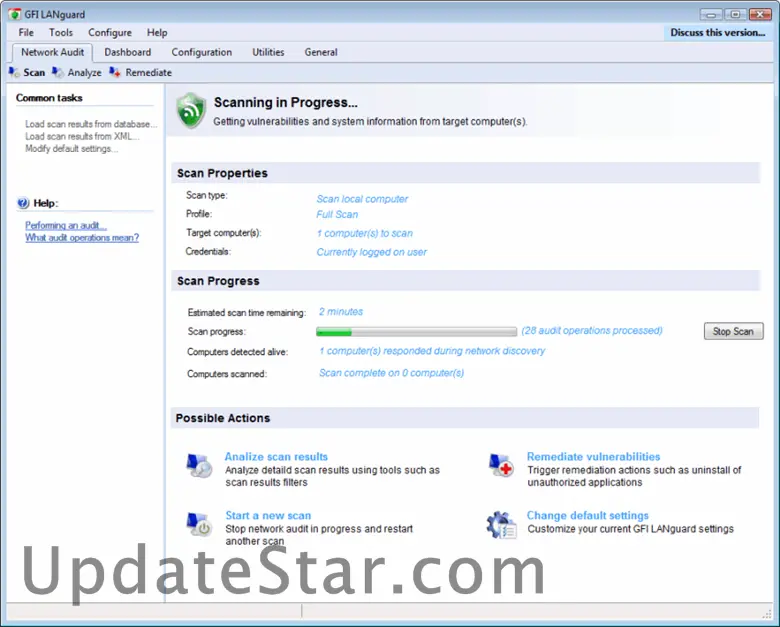Click the Change default settings gear icon

pyautogui.click(x=501, y=525)
